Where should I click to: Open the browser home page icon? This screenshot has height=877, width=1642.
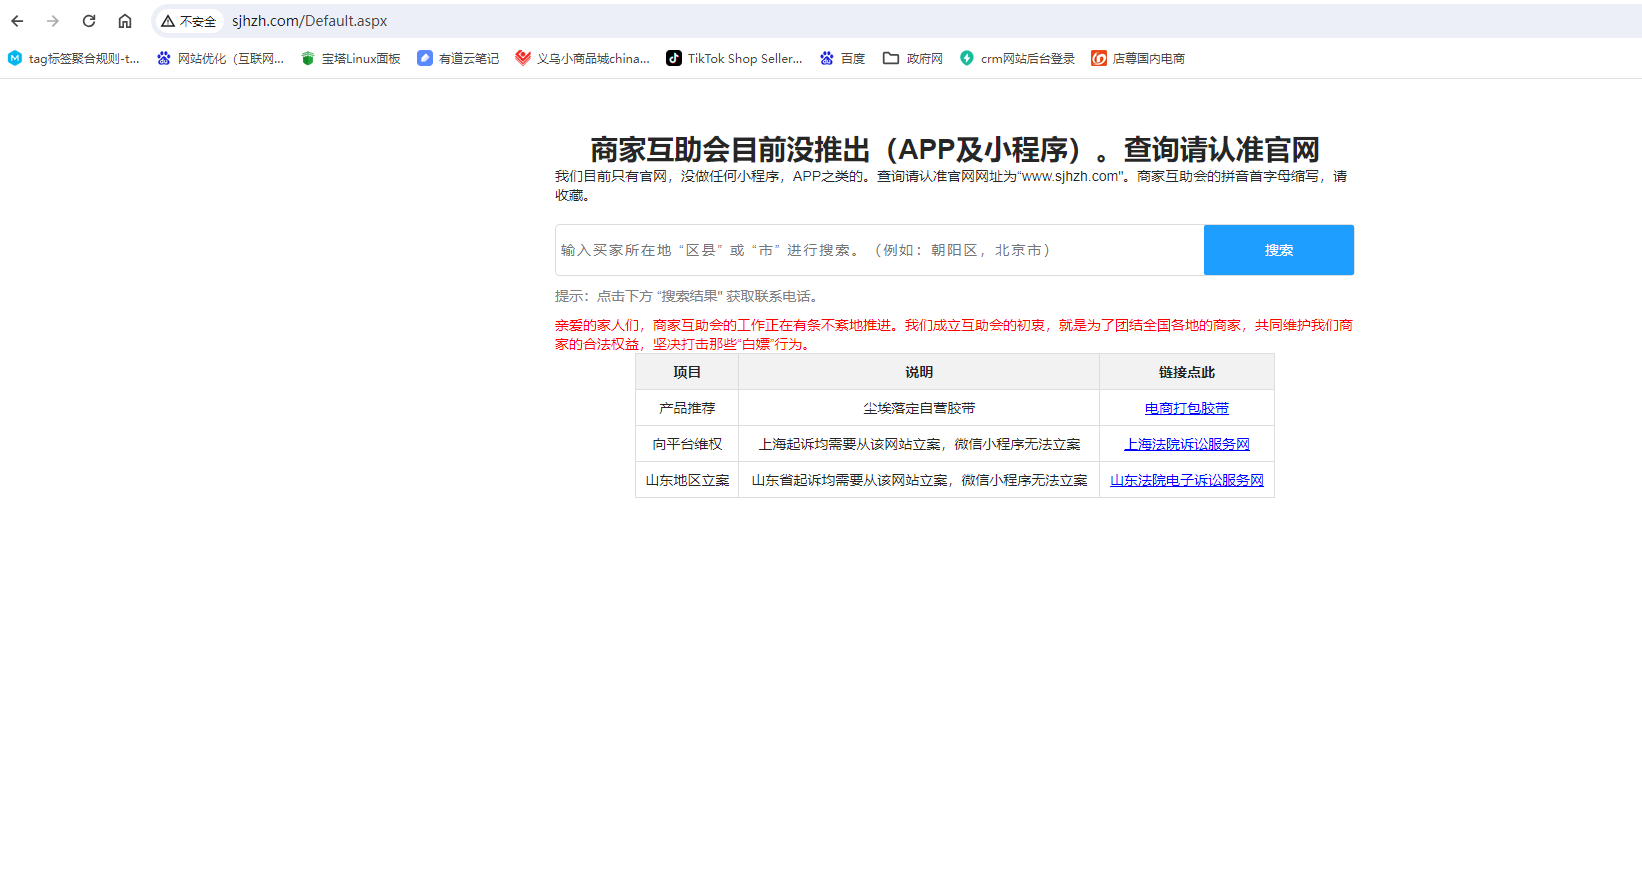coord(125,21)
